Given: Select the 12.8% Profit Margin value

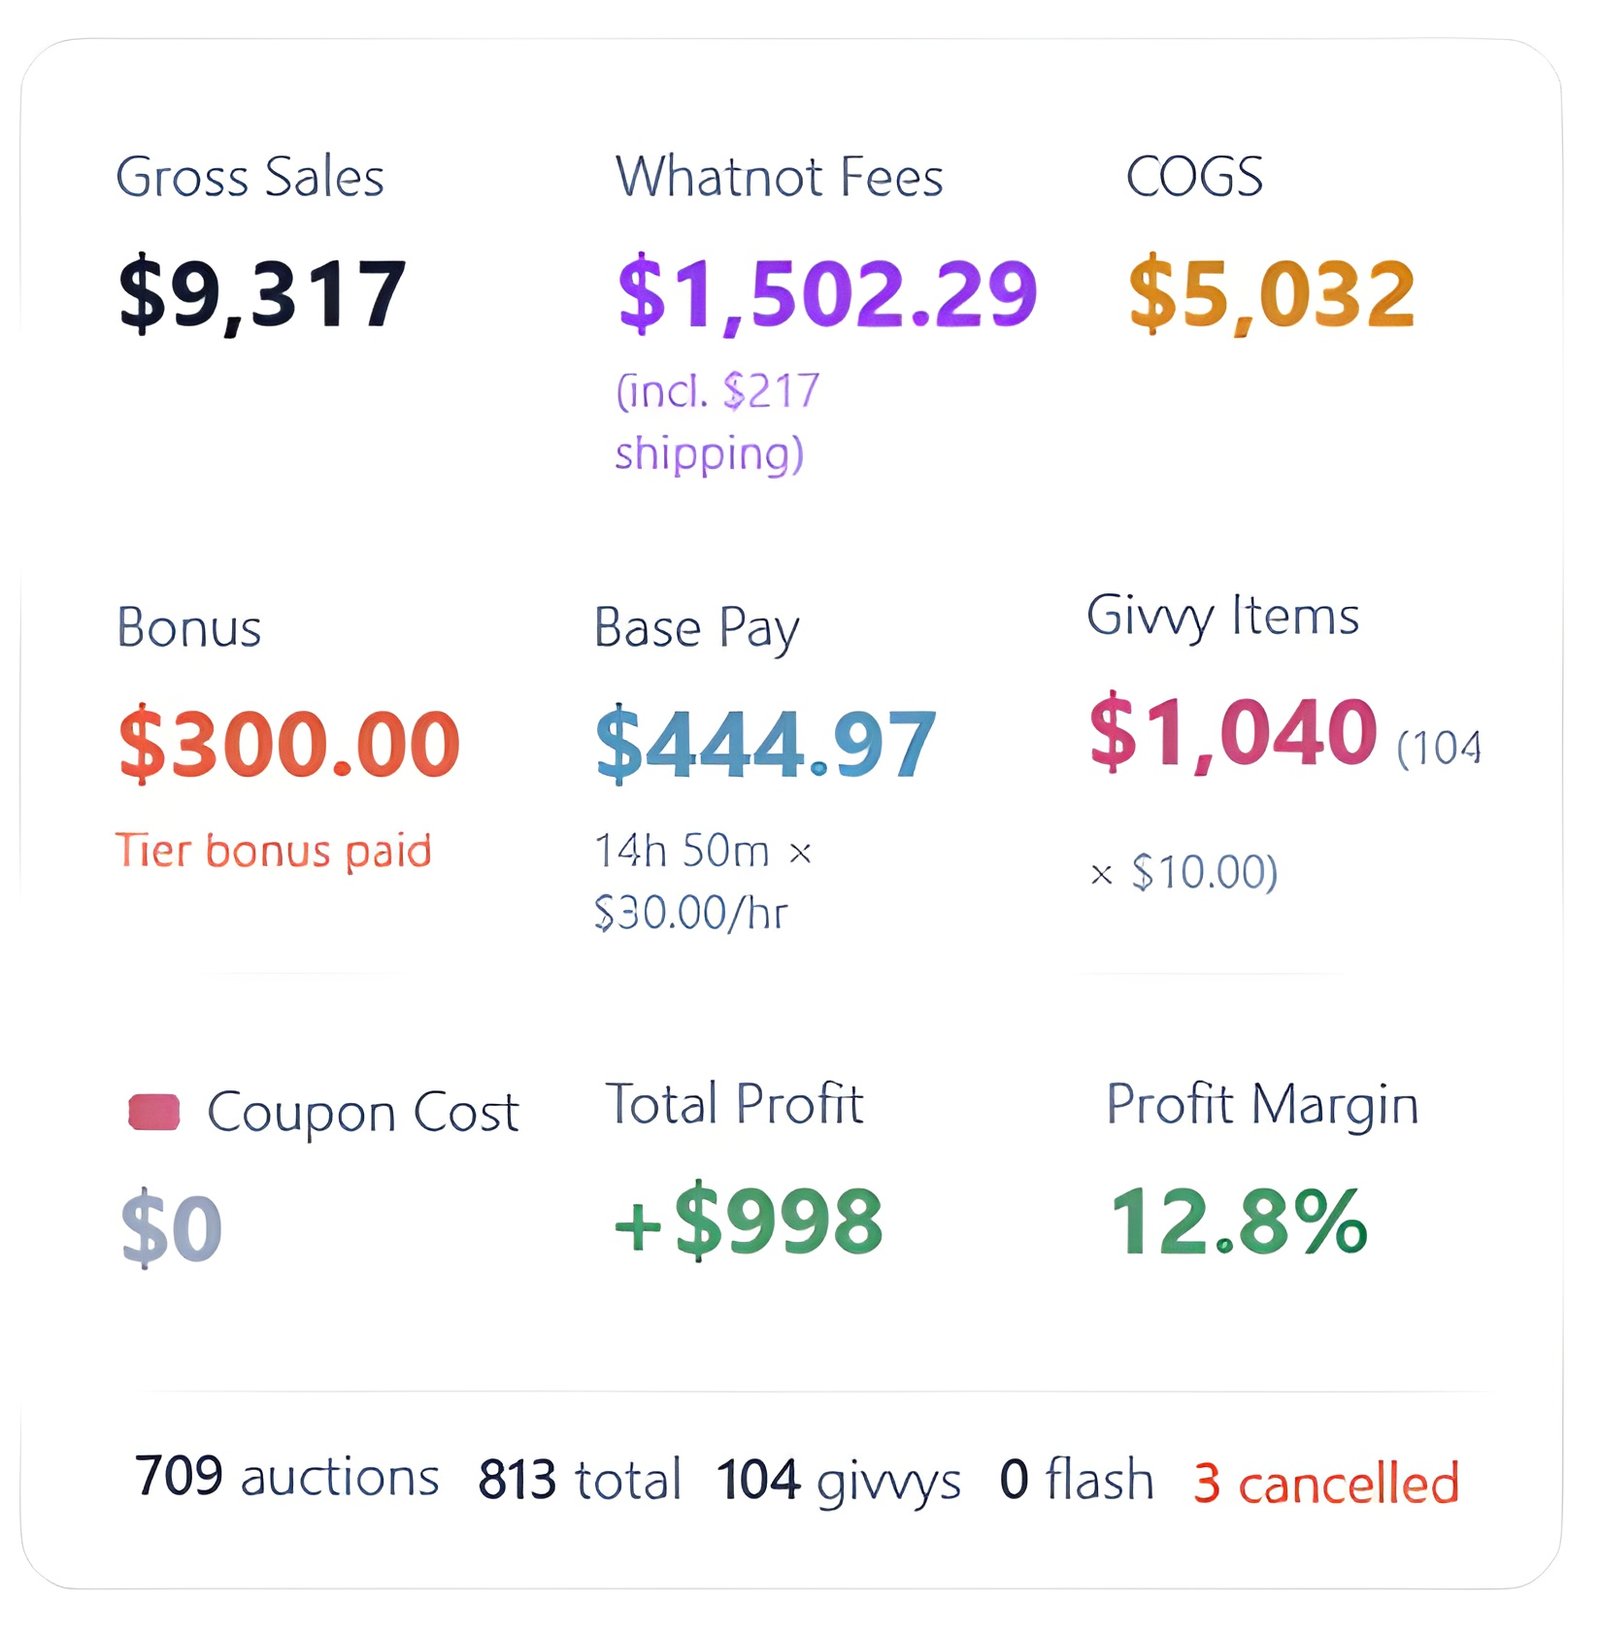Looking at the screenshot, I should 1238,1221.
